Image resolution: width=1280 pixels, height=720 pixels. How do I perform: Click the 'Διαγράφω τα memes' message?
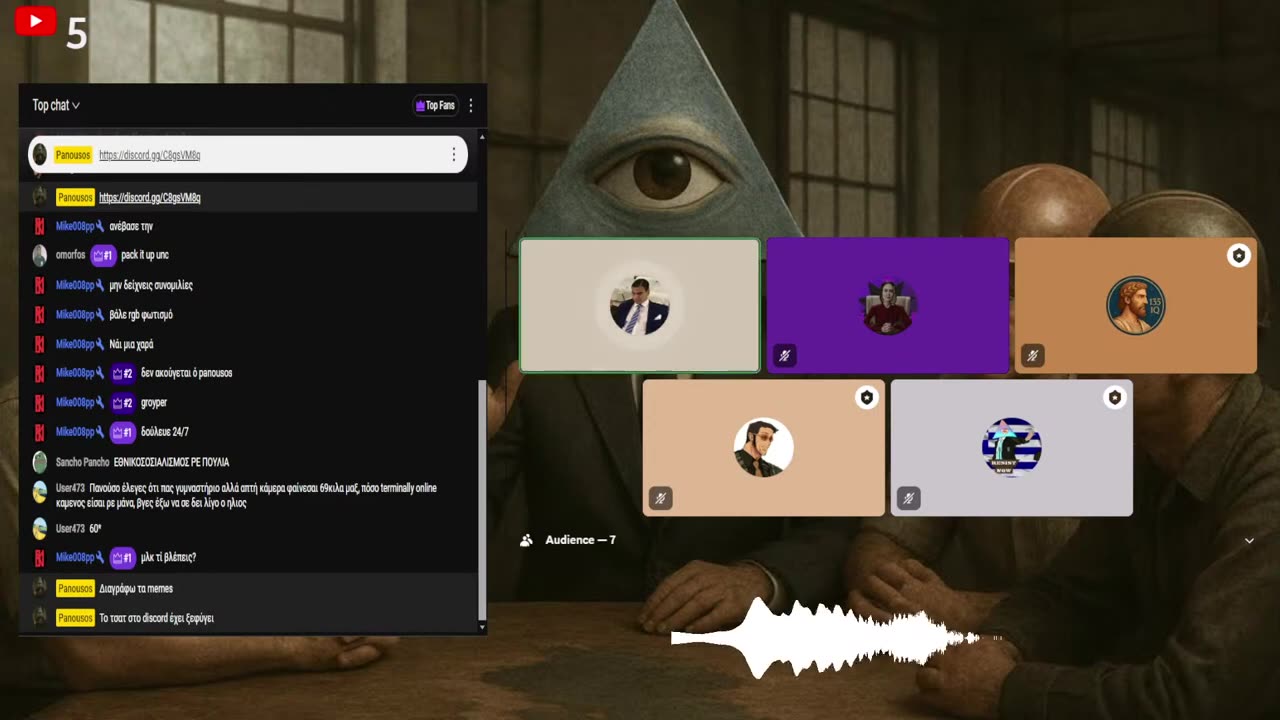pyautogui.click(x=136, y=588)
